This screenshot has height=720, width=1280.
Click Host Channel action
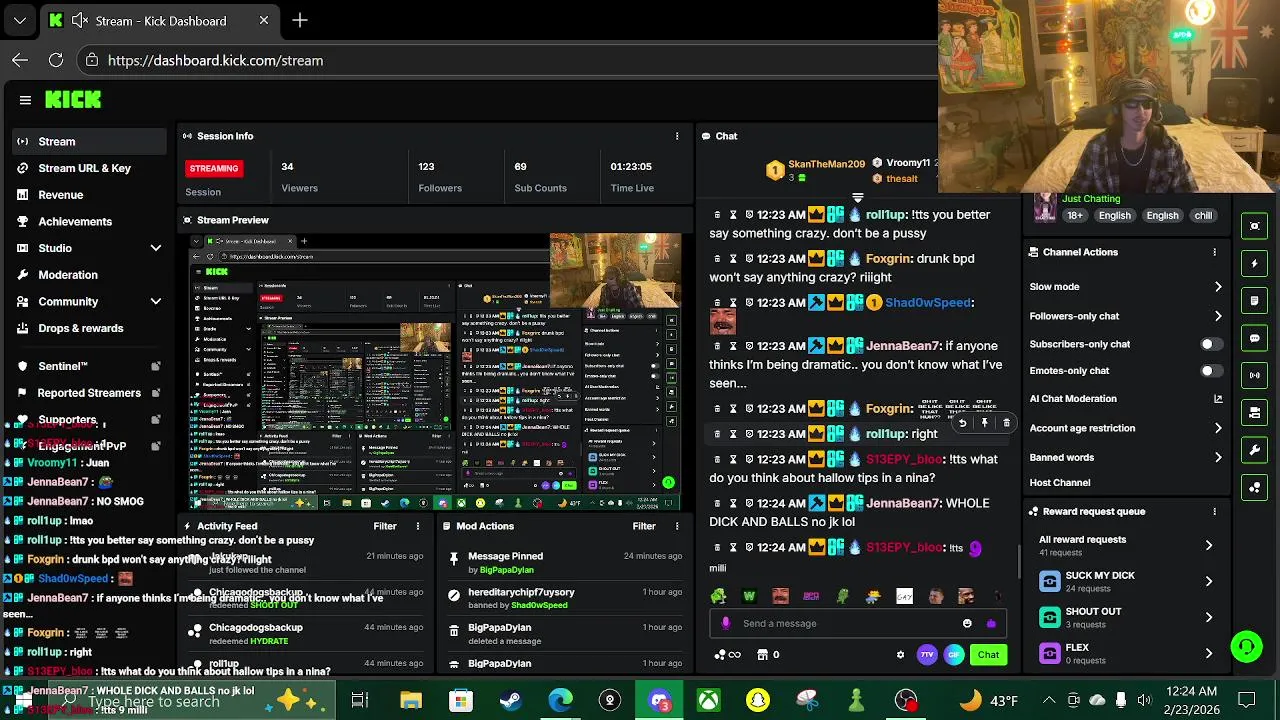(1060, 482)
